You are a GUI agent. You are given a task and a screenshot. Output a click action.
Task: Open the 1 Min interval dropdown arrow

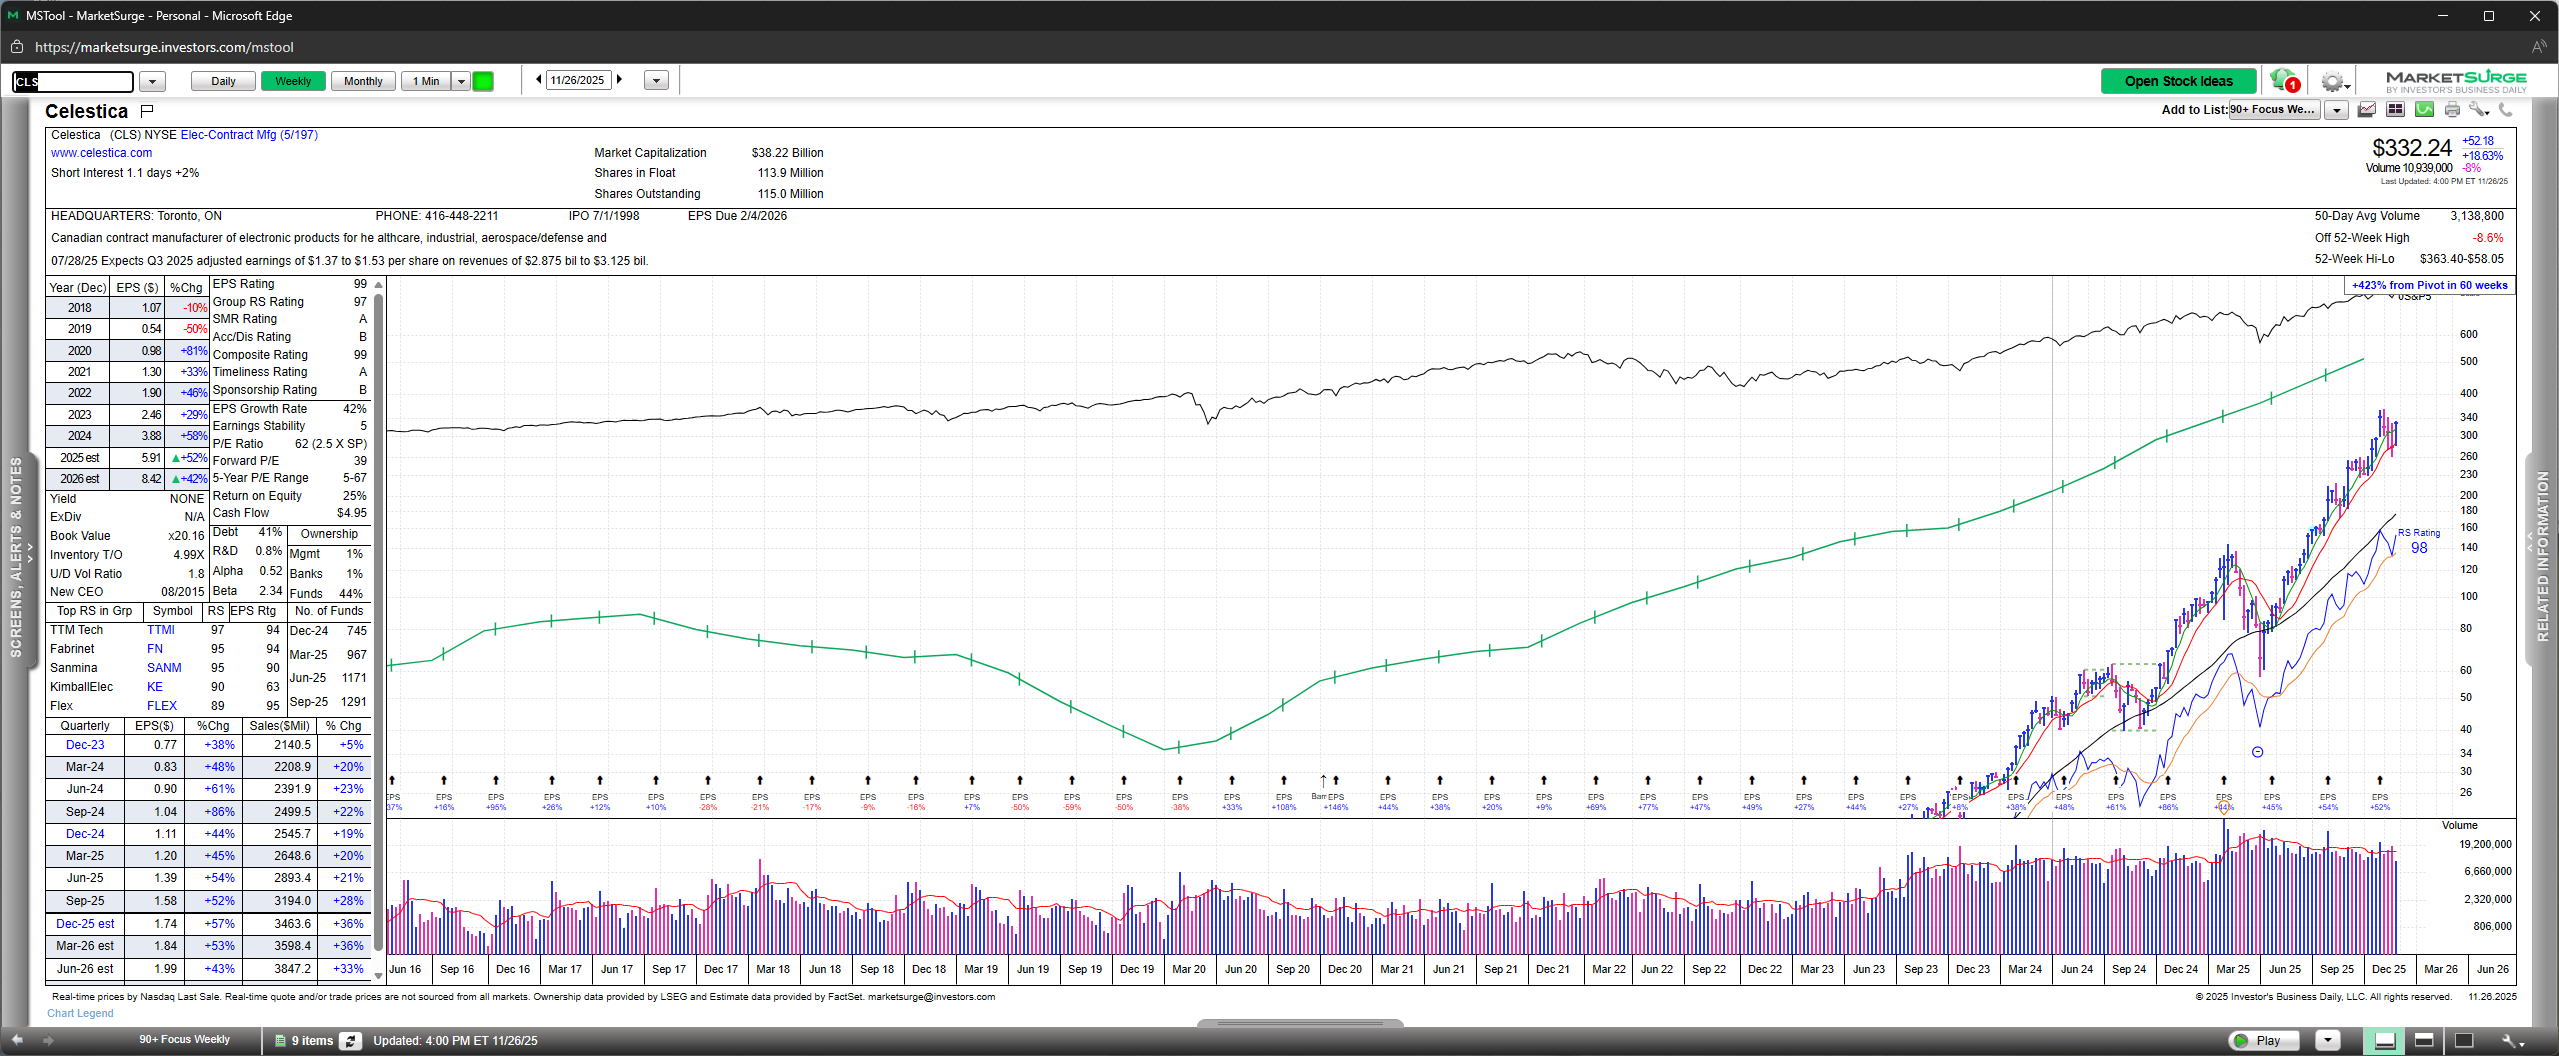pyautogui.click(x=461, y=81)
